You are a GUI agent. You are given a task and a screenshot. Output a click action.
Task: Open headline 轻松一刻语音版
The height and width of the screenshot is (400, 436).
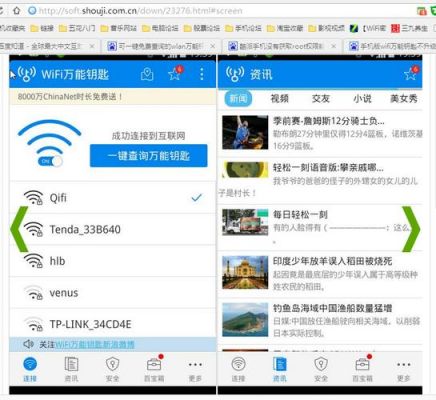[328, 167]
